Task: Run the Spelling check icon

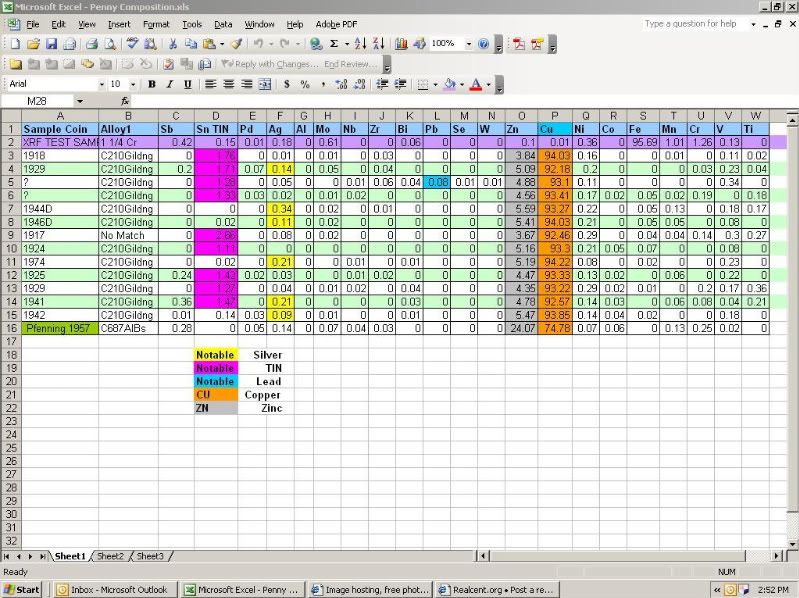Action: pos(132,44)
